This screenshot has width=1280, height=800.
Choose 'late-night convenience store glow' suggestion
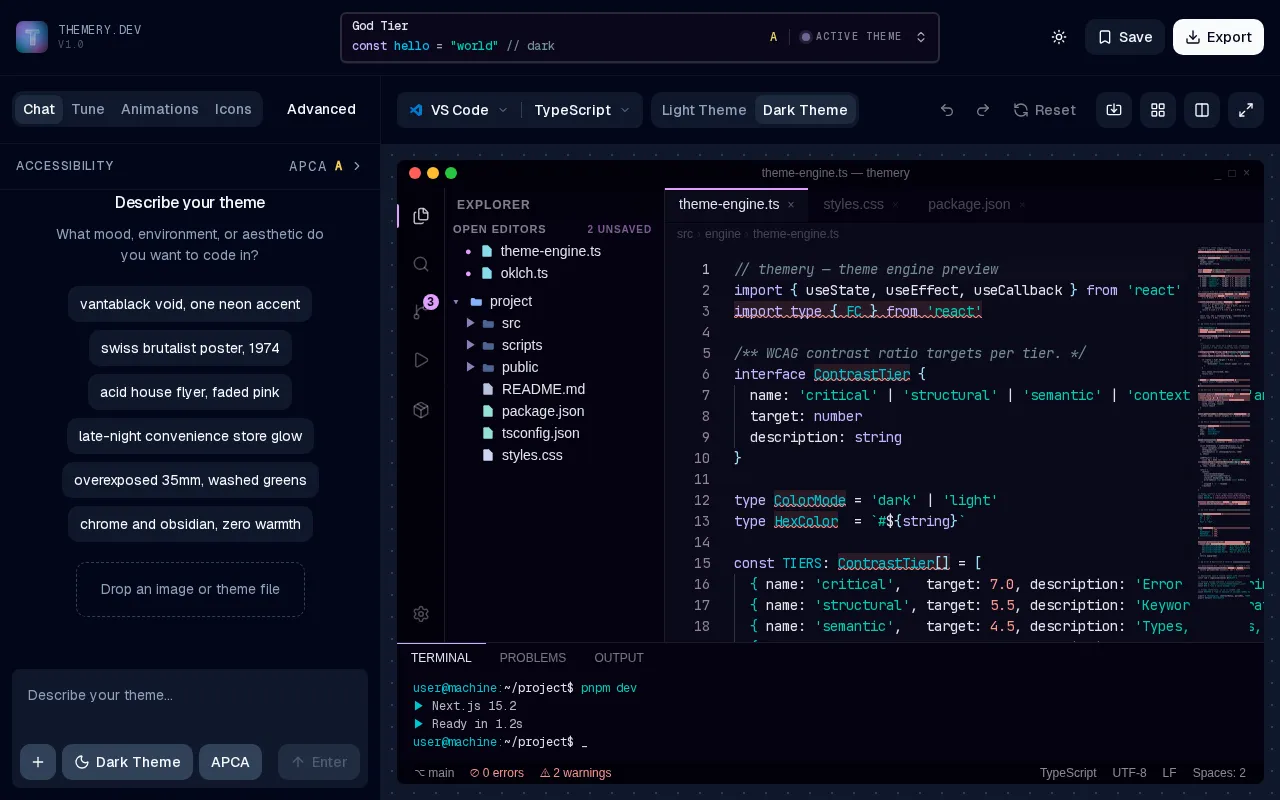(x=190, y=436)
